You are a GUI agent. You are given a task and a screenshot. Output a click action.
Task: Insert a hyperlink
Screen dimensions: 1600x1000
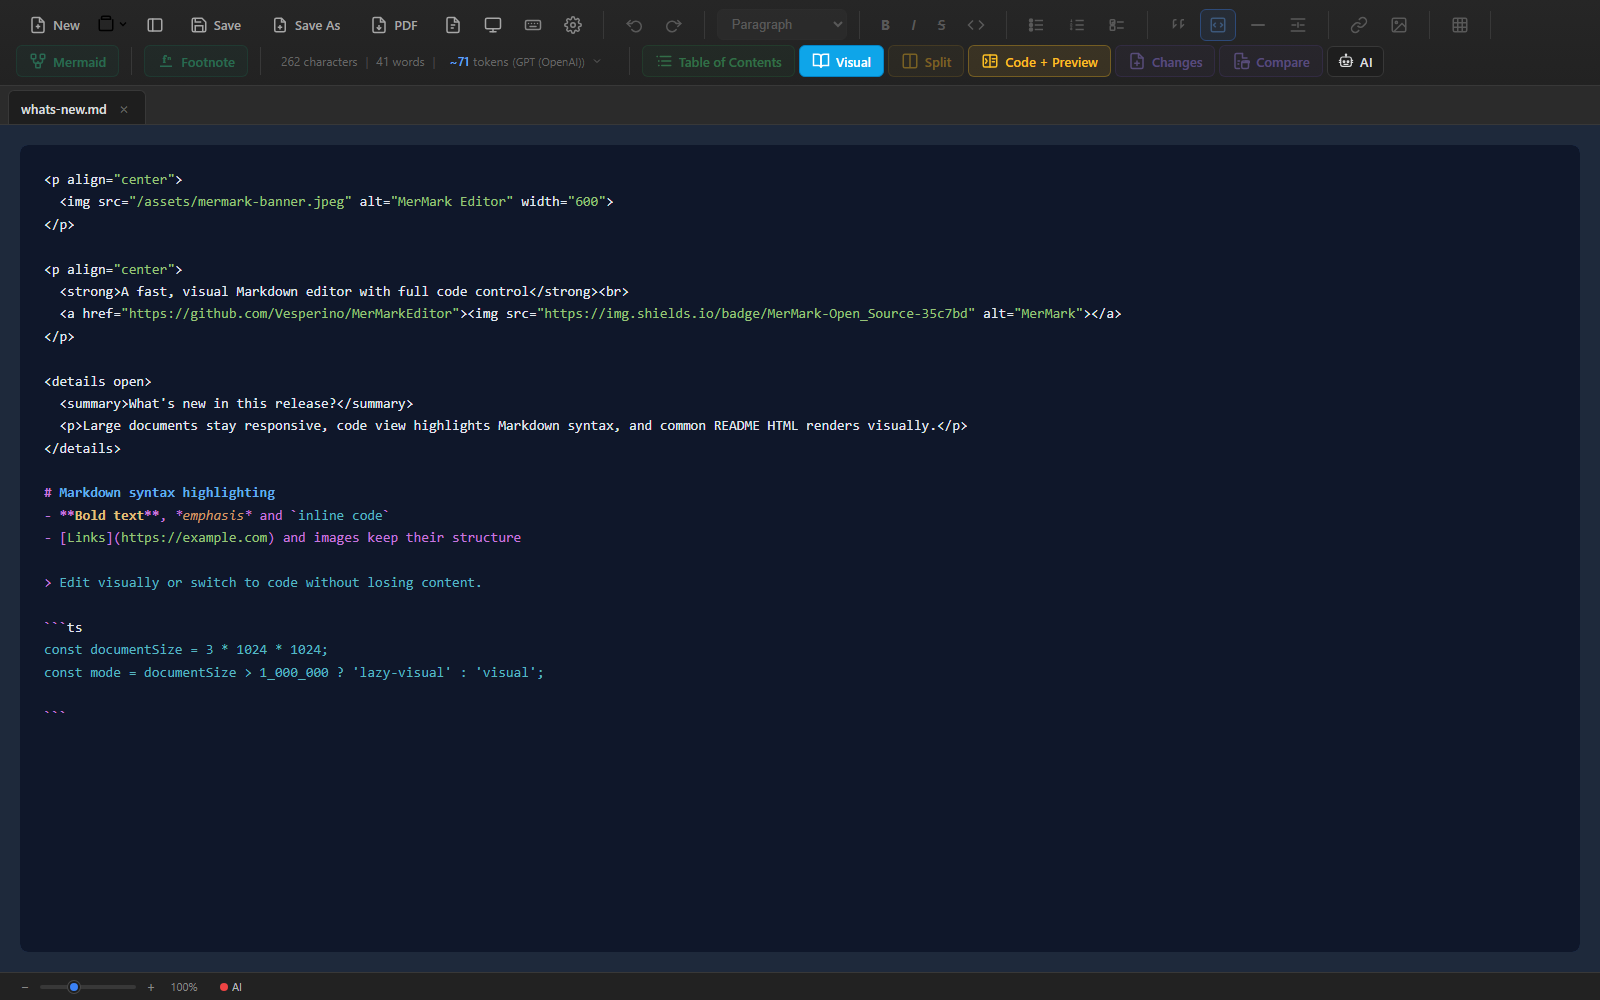click(x=1359, y=25)
